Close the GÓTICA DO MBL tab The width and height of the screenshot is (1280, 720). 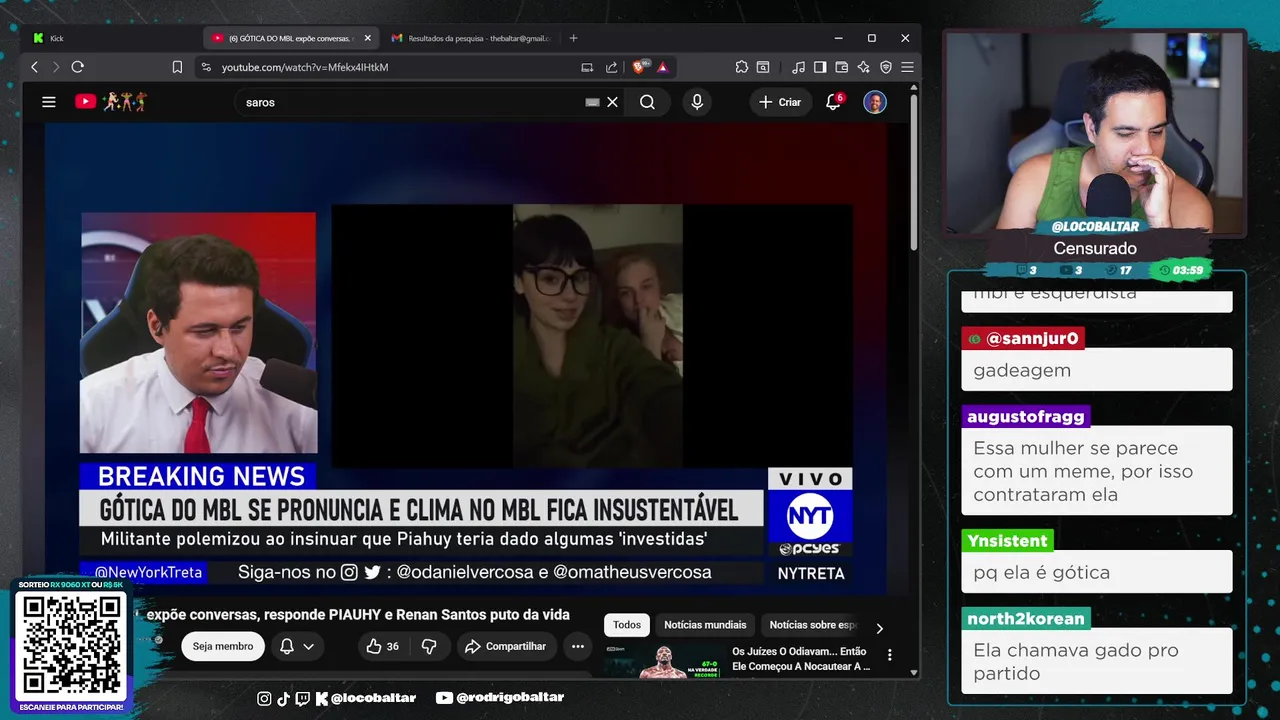point(367,38)
